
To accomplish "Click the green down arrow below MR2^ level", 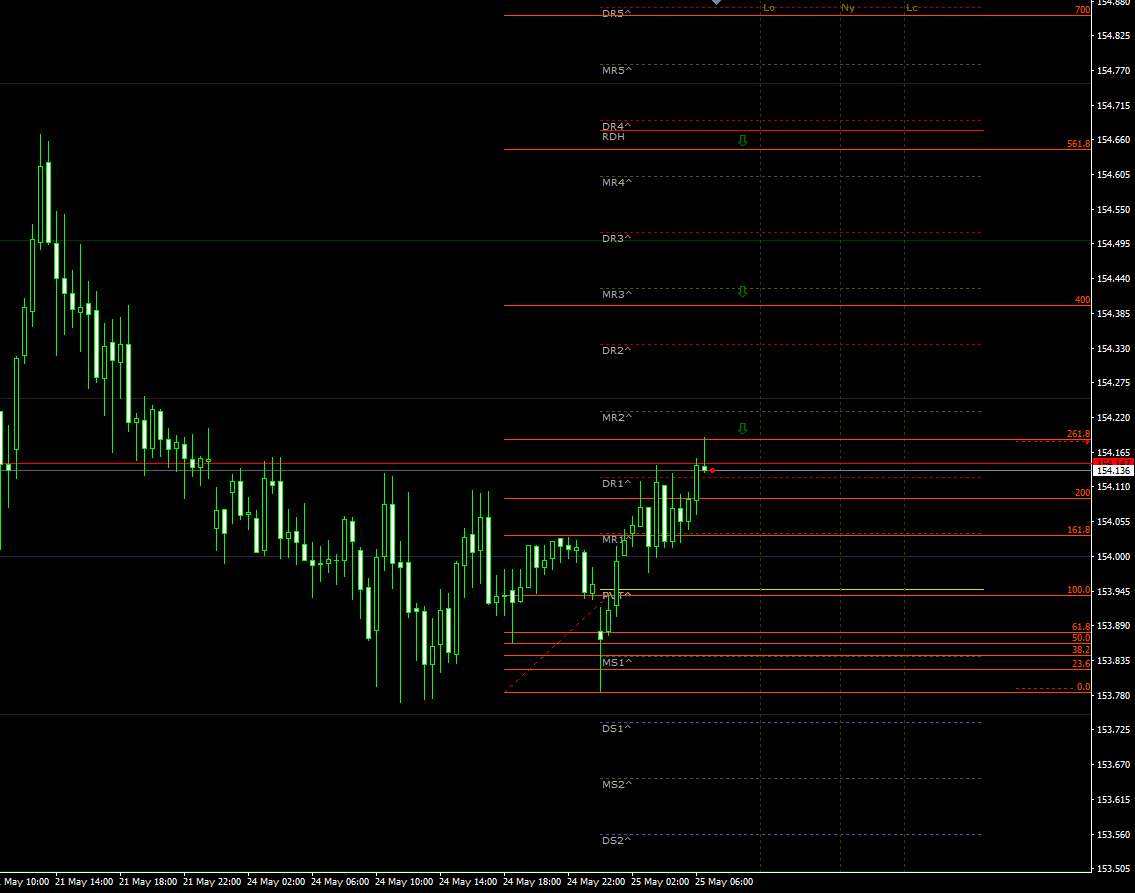I will [x=742, y=428].
